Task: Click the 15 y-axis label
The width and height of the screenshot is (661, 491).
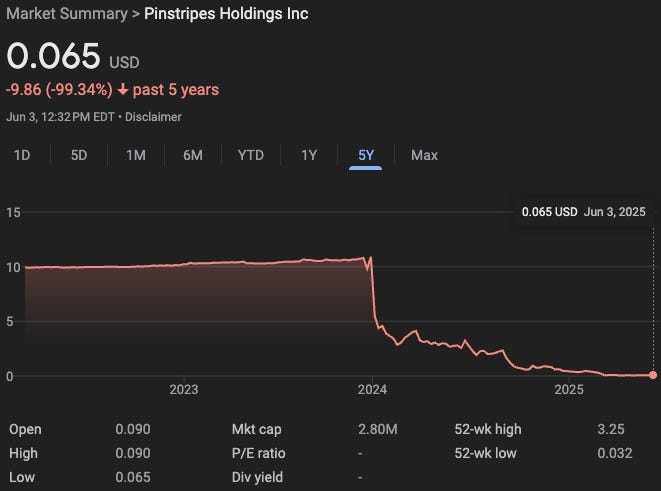Action: coord(13,212)
